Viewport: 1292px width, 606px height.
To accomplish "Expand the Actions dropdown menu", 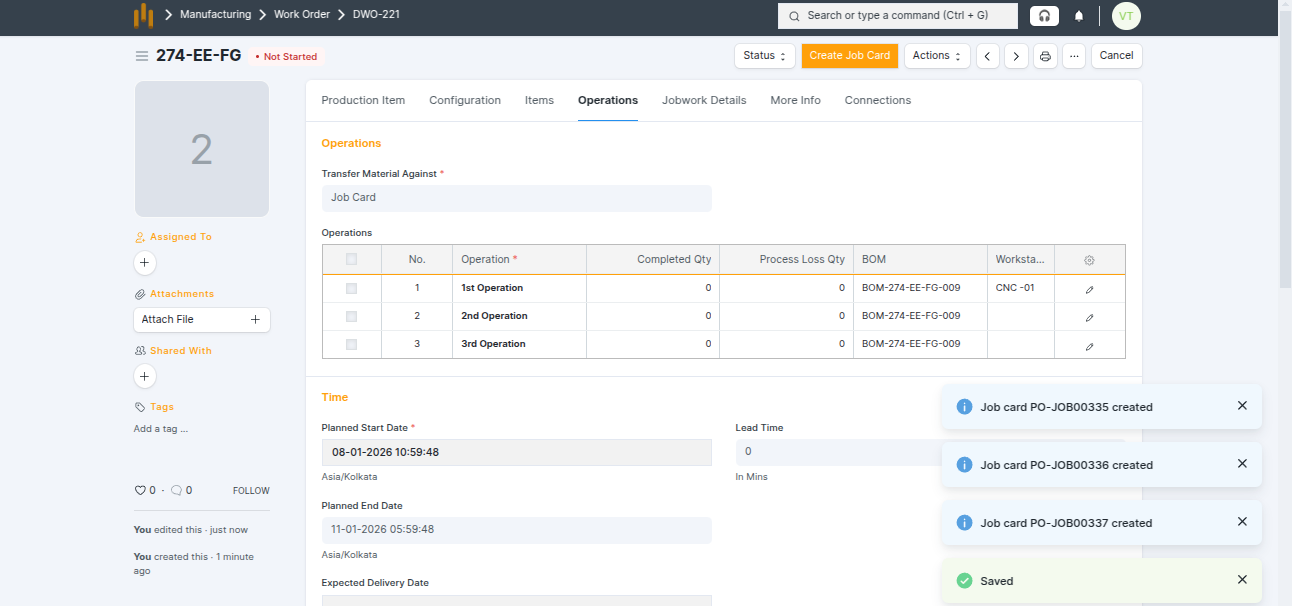I will (936, 56).
